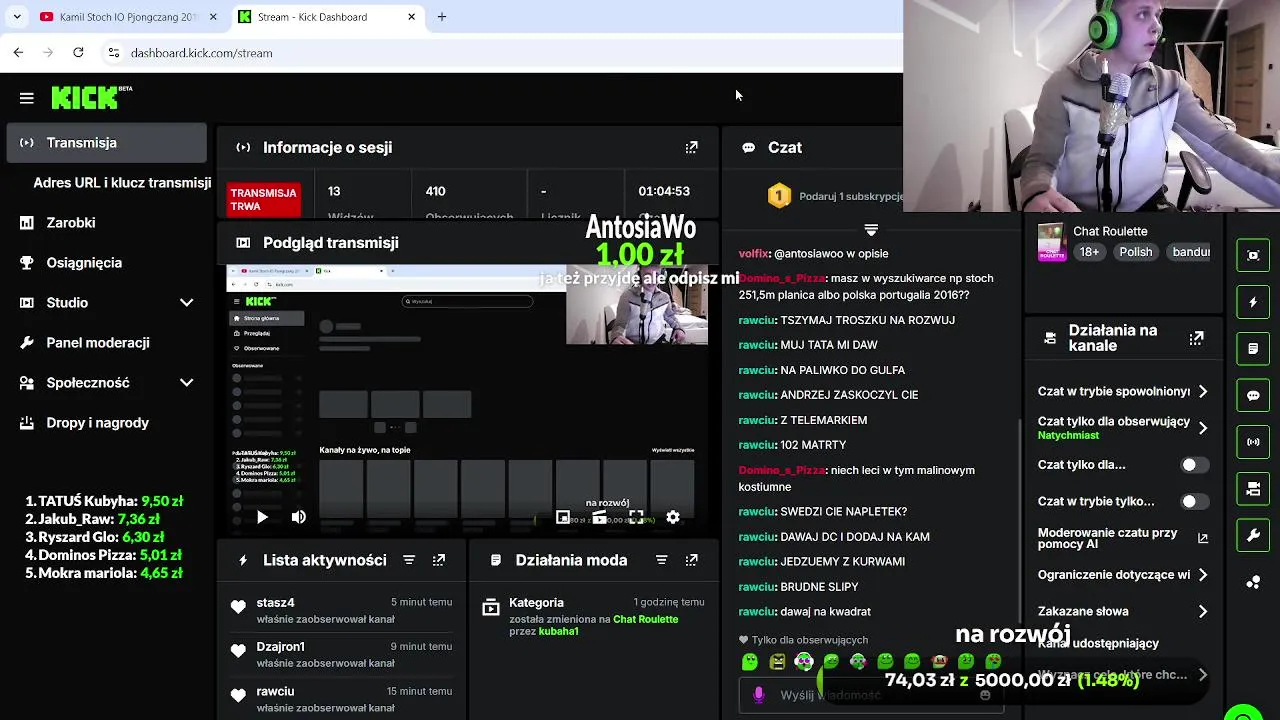Click the 18+ tag
Image resolution: width=1280 pixels, height=720 pixels.
click(x=1089, y=252)
